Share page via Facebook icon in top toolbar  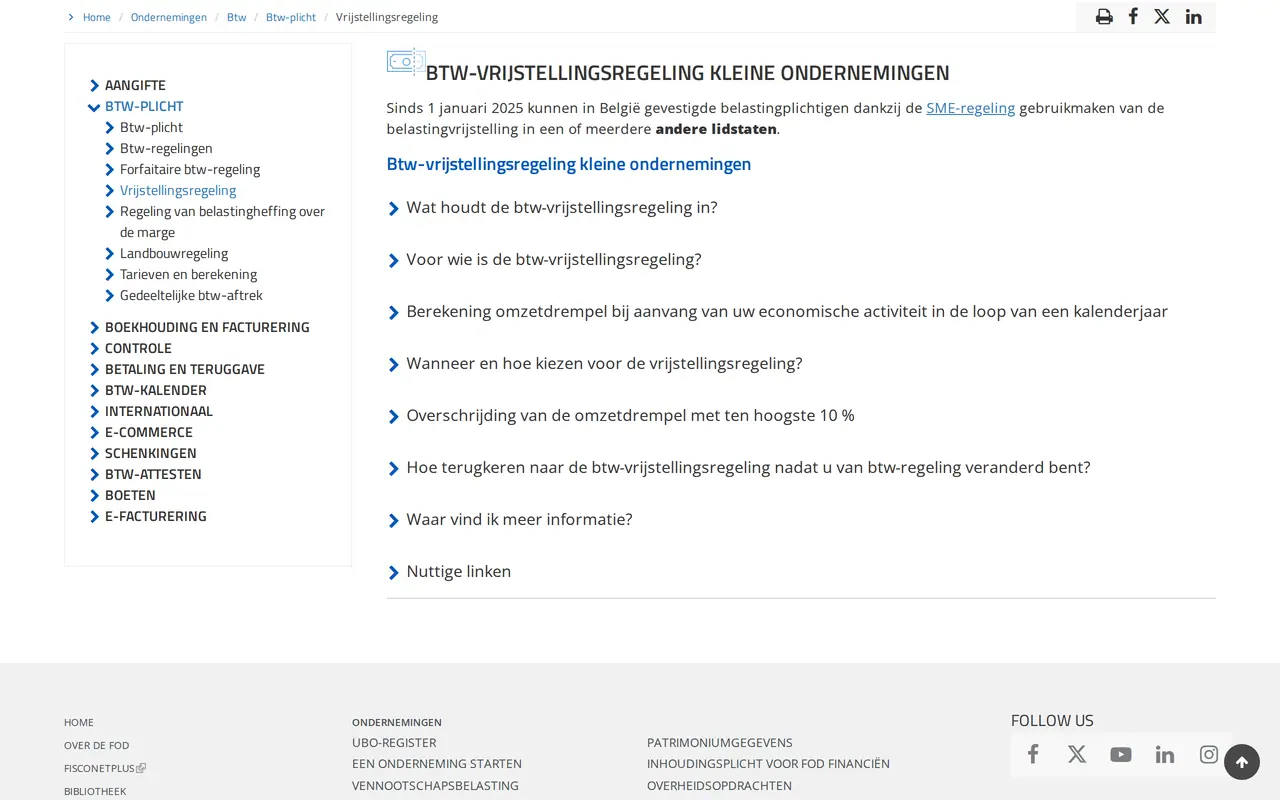(x=1133, y=16)
